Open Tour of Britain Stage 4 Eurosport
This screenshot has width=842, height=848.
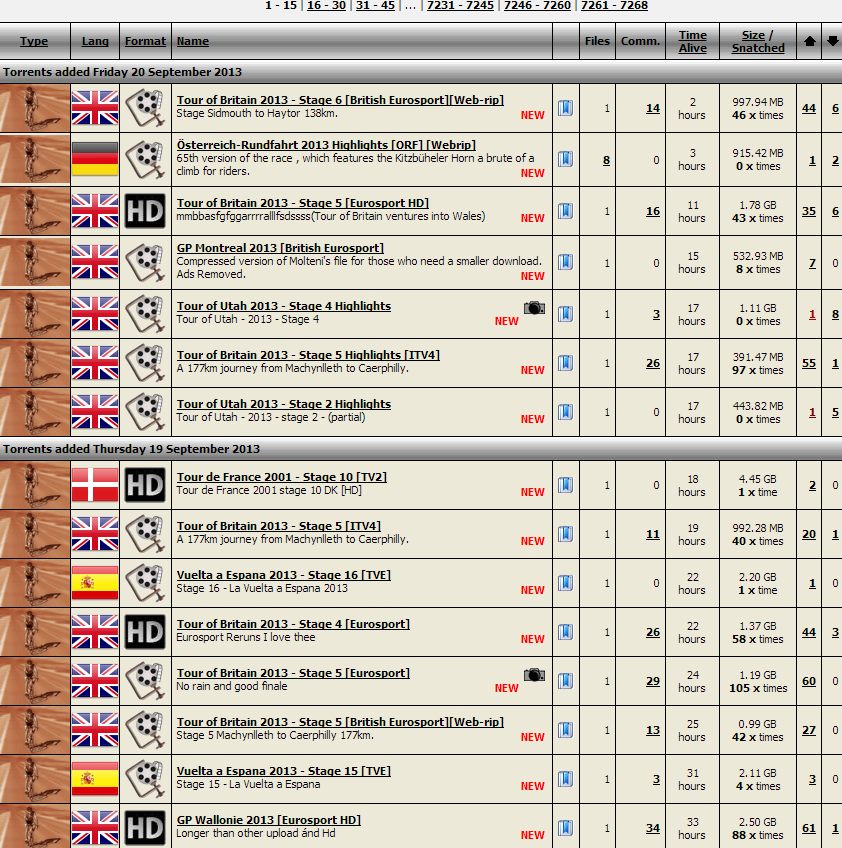click(293, 624)
